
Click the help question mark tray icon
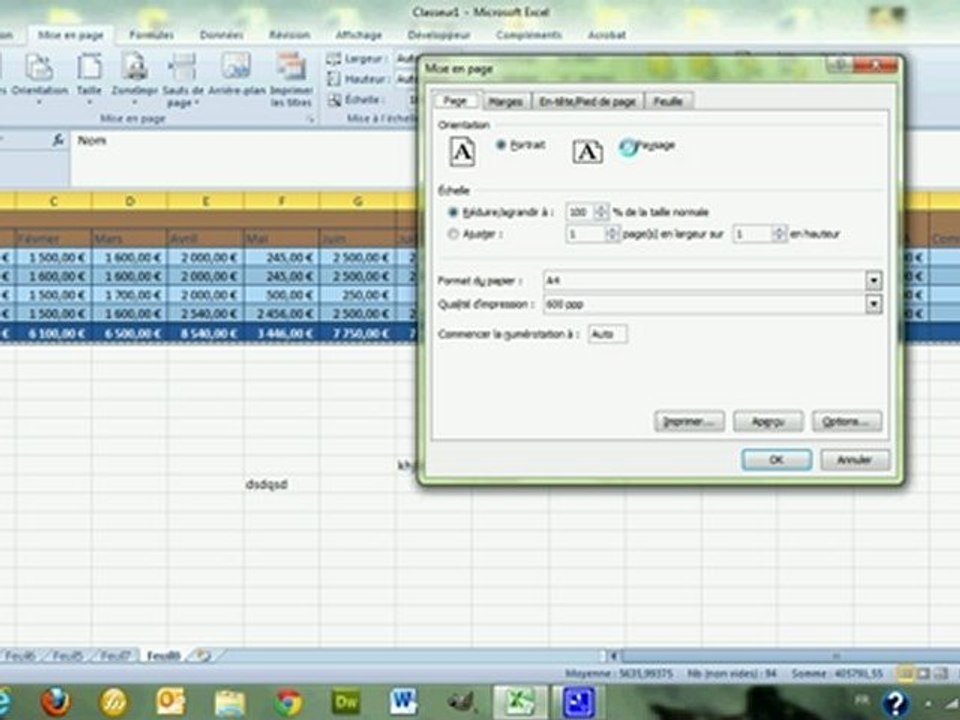[x=894, y=703]
